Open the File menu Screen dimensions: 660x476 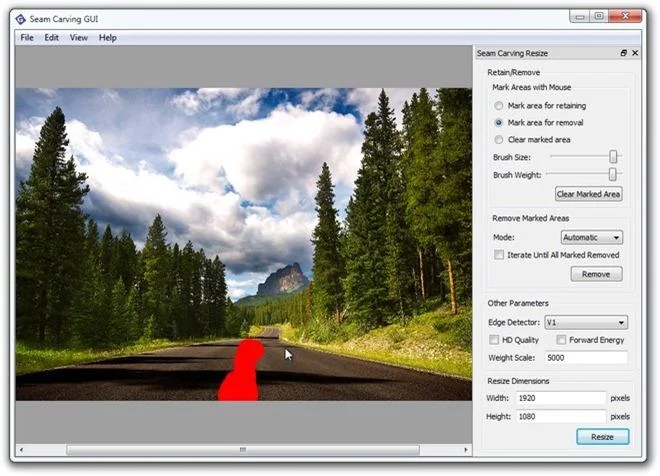(27, 38)
